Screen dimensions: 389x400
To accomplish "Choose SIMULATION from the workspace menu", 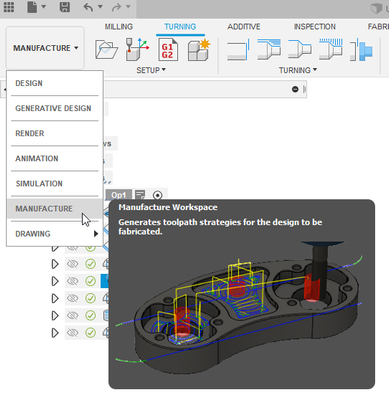I will [x=55, y=183].
